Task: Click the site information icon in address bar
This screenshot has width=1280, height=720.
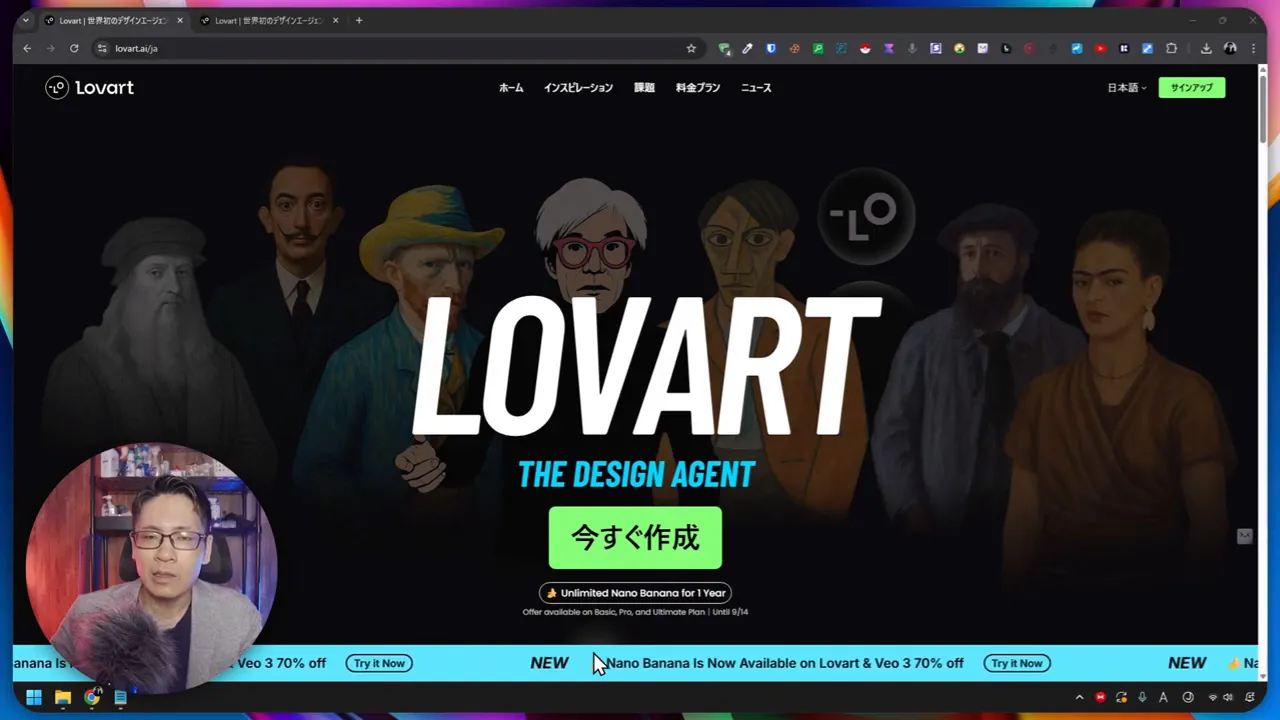Action: (101, 48)
